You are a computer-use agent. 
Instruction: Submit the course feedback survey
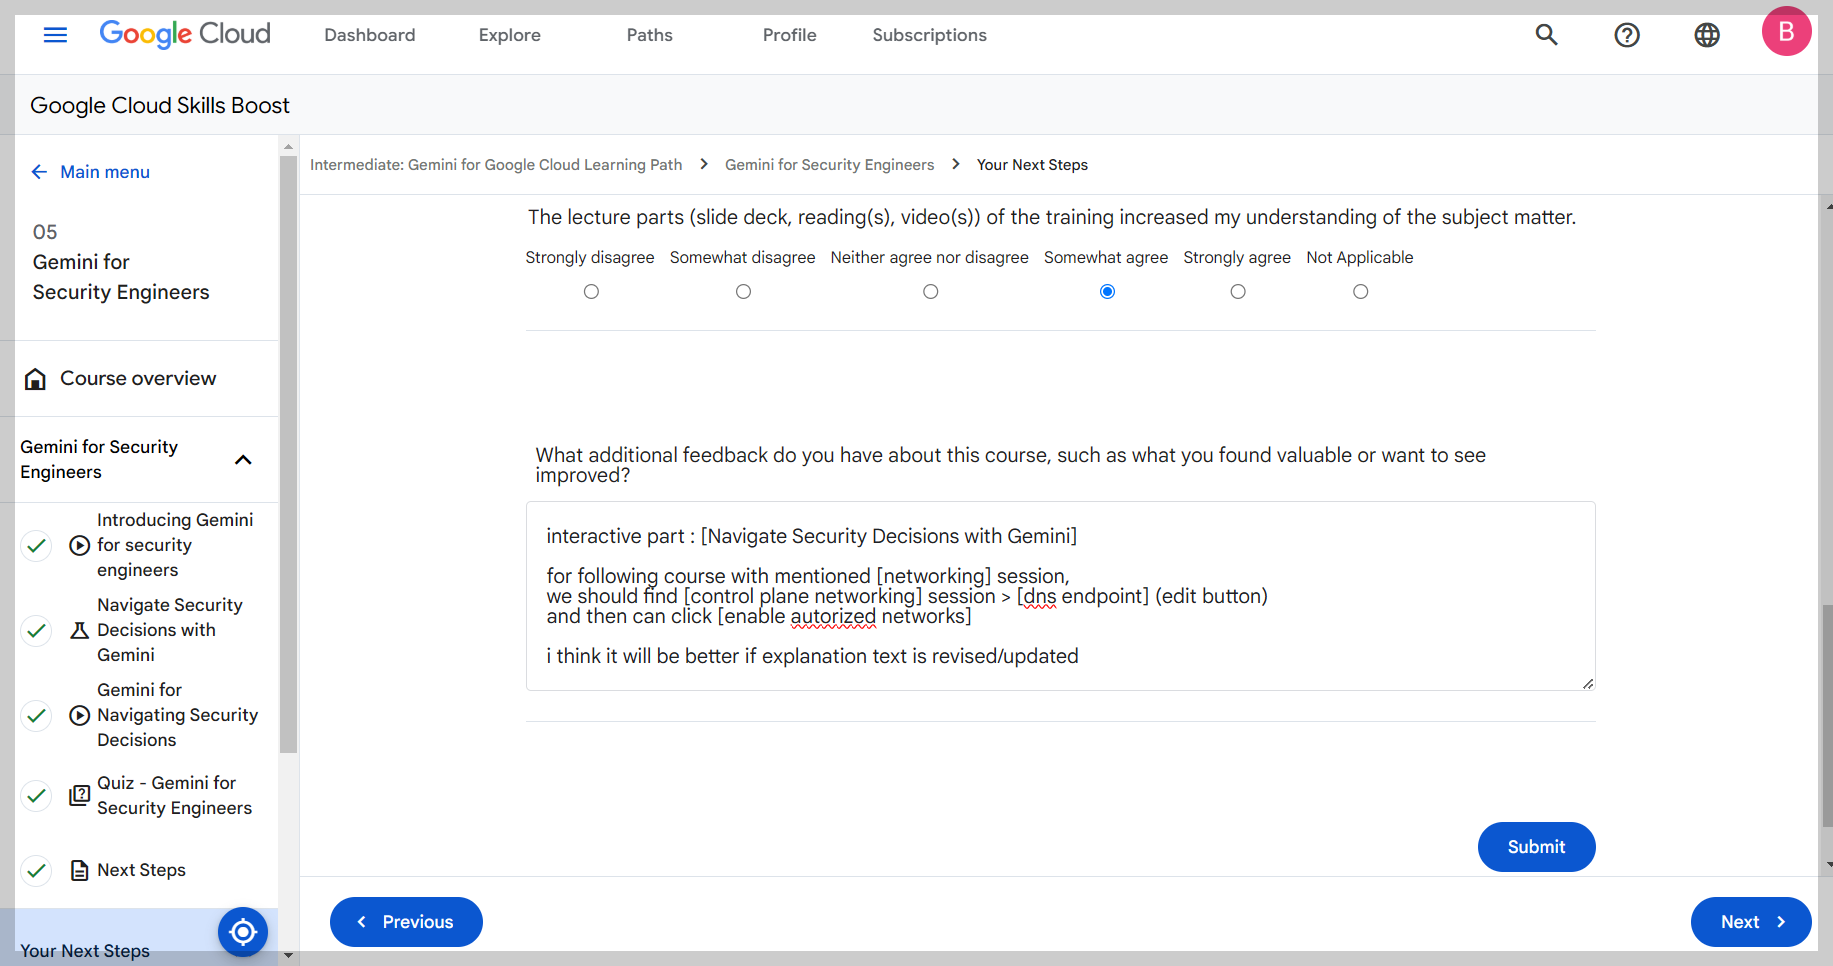(1536, 847)
